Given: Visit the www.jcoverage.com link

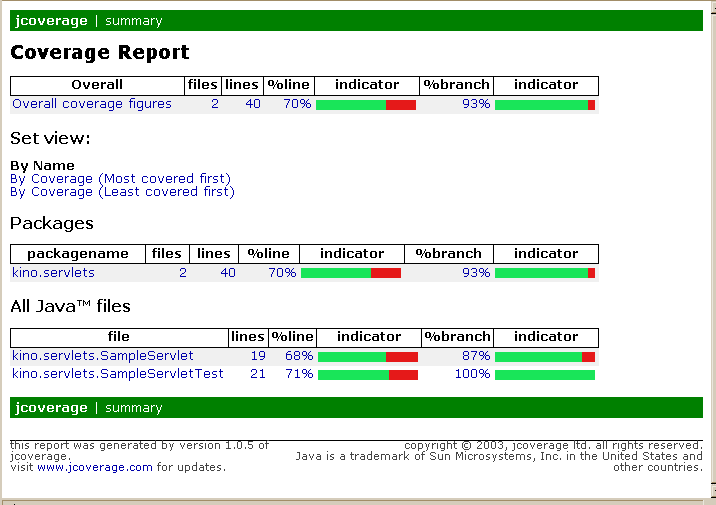Looking at the screenshot, I should [x=95, y=467].
